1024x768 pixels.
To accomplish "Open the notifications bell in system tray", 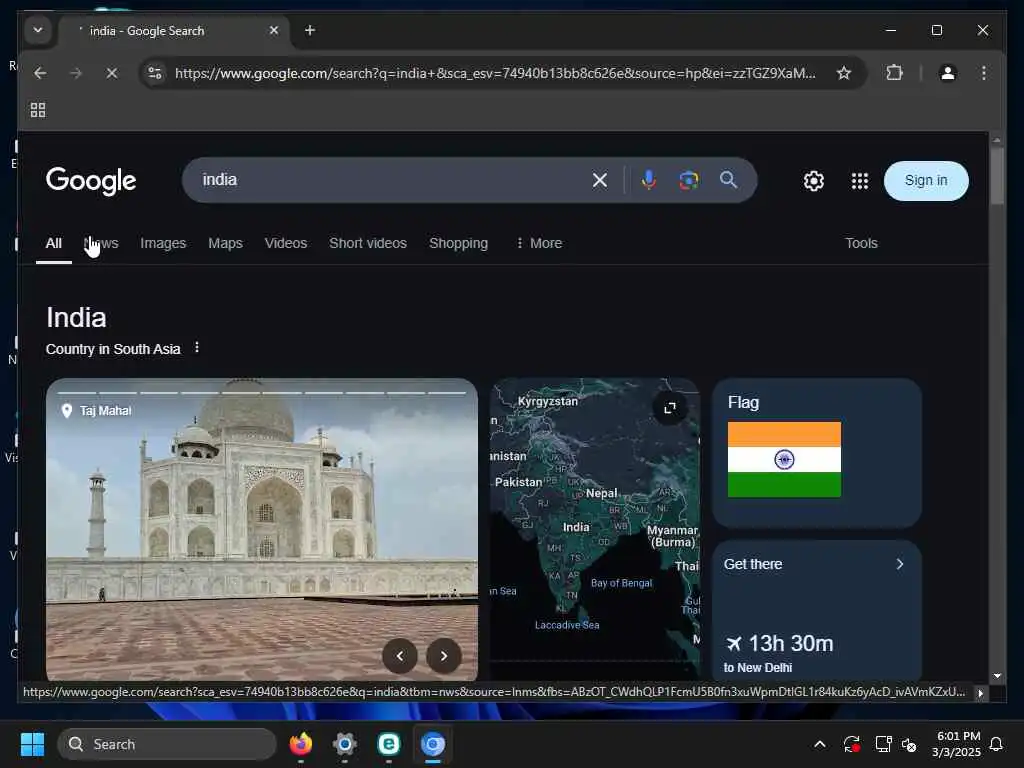I will click(x=997, y=744).
